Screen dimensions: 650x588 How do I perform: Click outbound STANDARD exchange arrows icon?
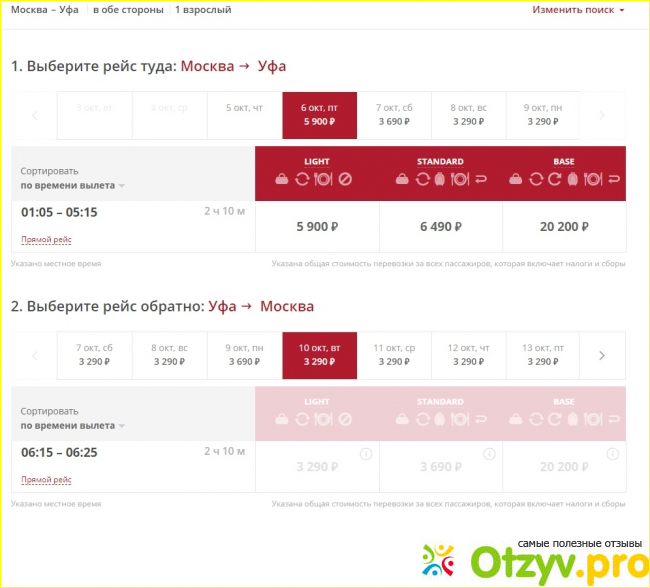[x=422, y=179]
